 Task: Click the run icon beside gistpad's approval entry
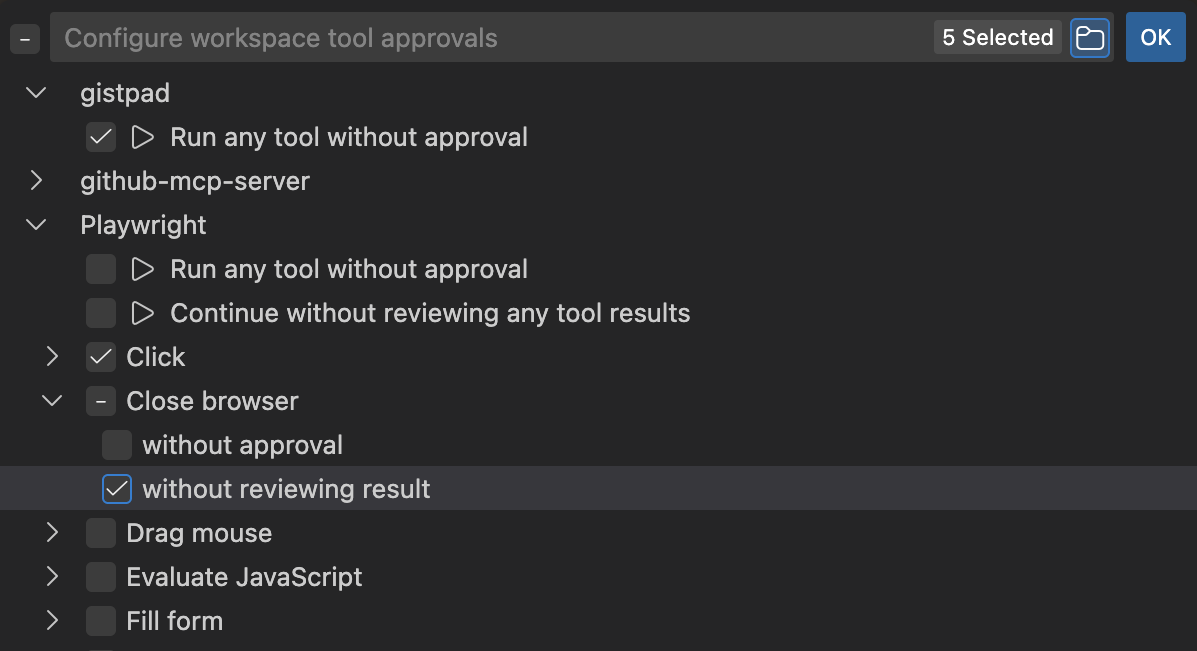142,136
